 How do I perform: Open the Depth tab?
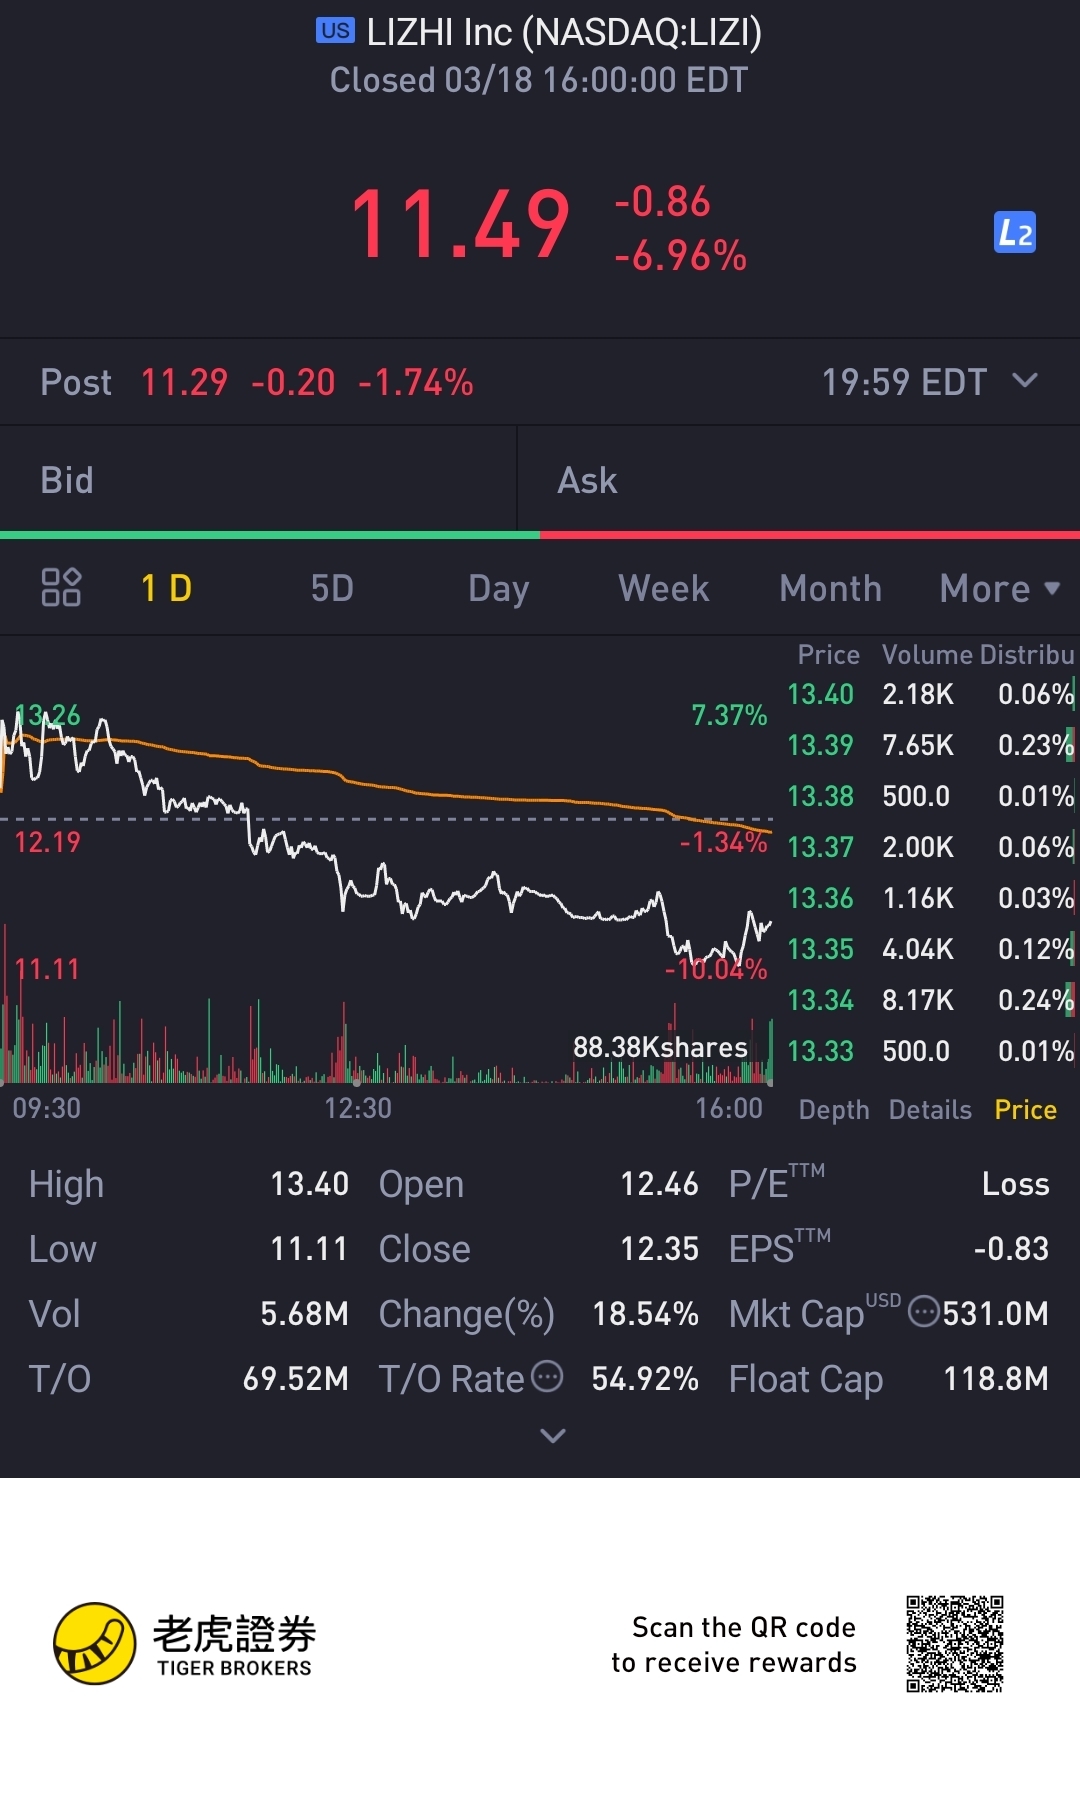click(x=834, y=1110)
